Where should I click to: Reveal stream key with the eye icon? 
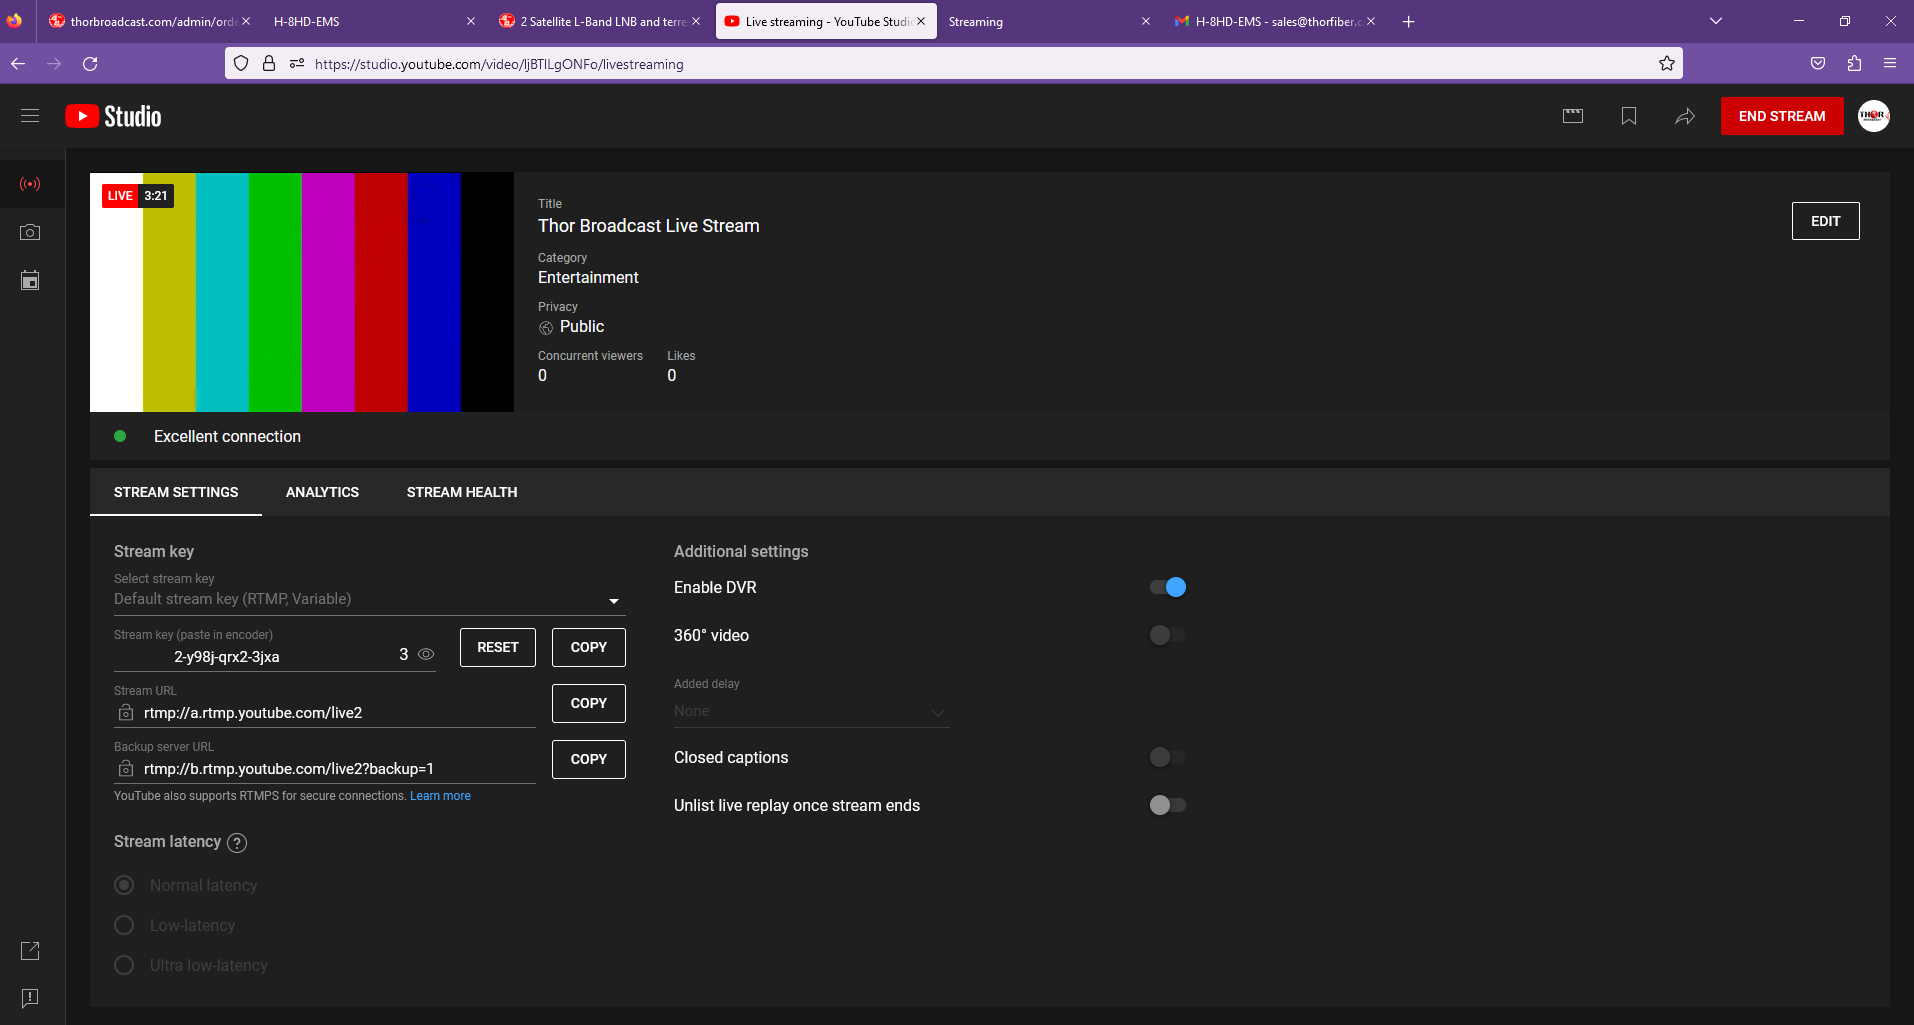(x=426, y=655)
